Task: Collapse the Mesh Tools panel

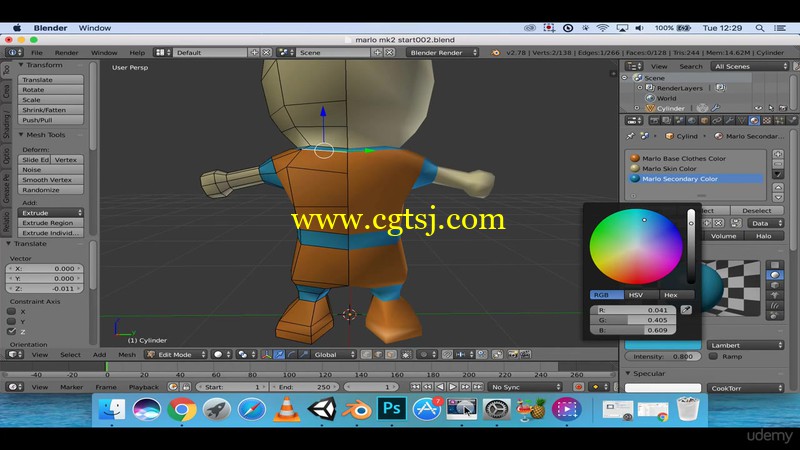Action: 21,135
